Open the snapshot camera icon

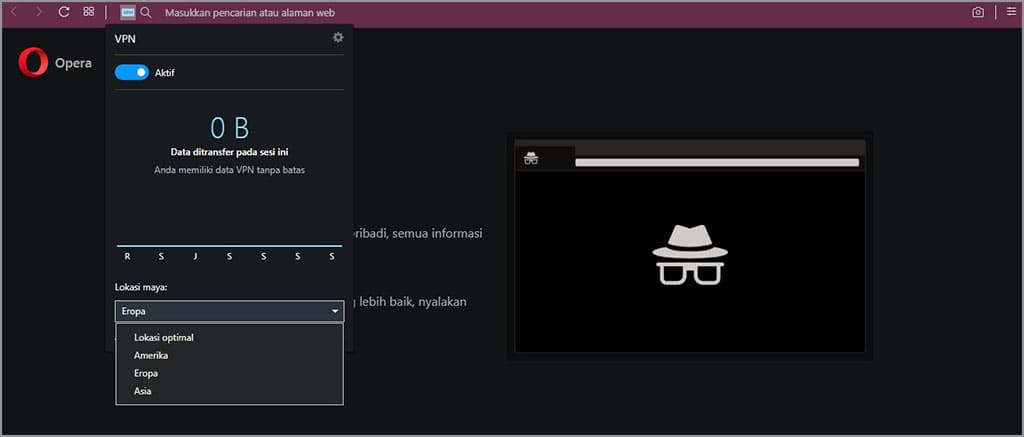click(978, 12)
